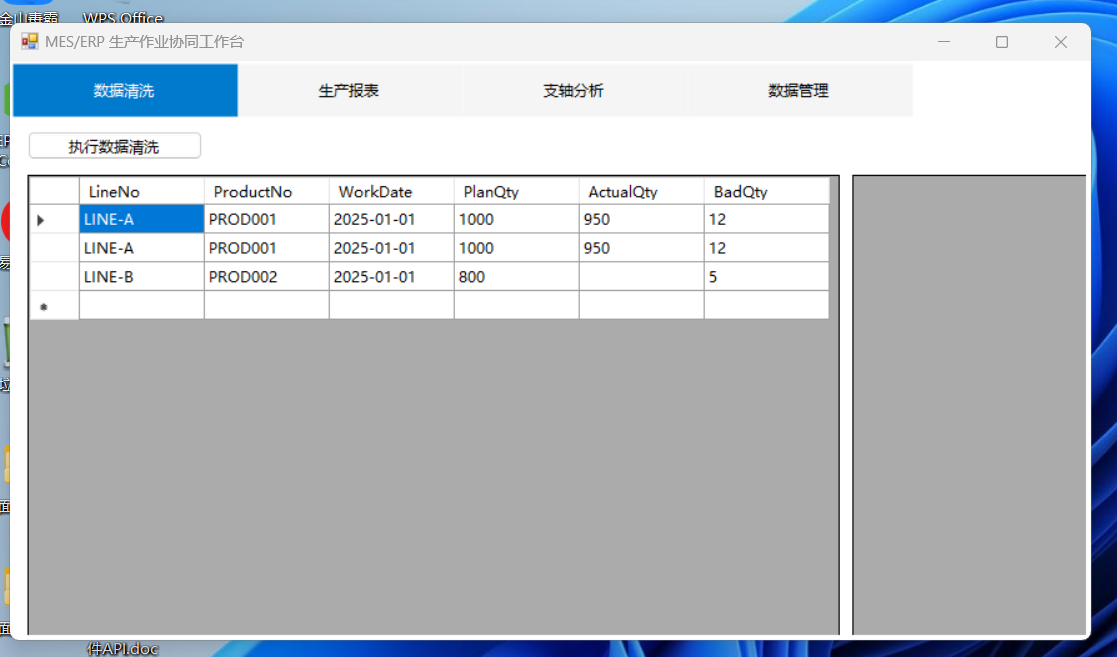Select PlanQty 1000 in the second row
Image resolution: width=1117 pixels, height=657 pixels.
click(516, 248)
